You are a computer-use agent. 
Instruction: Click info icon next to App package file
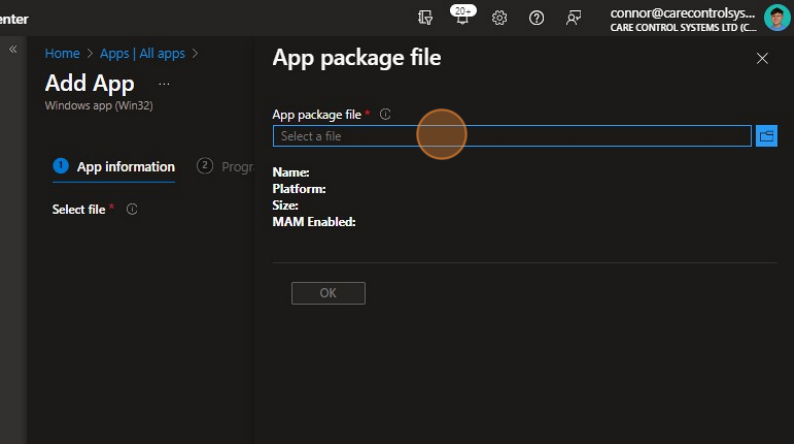(385, 115)
